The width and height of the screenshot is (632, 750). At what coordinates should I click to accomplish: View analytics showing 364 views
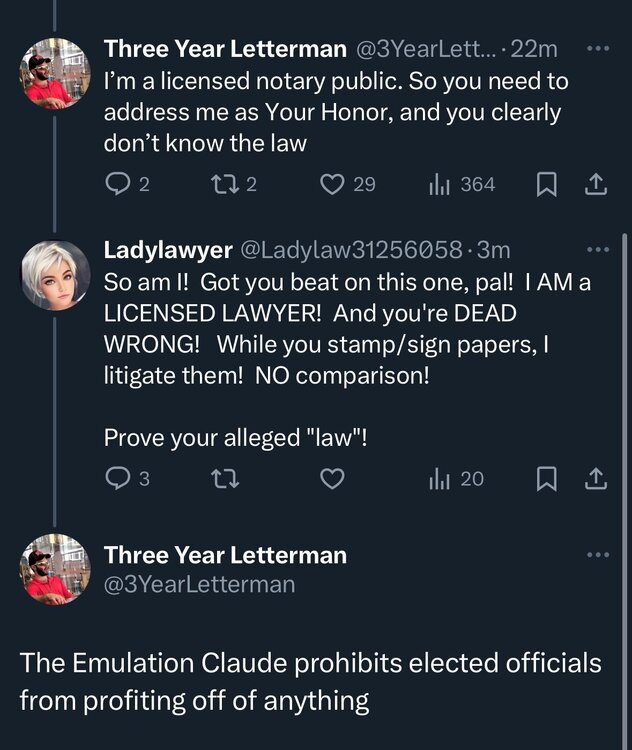pyautogui.click(x=439, y=185)
